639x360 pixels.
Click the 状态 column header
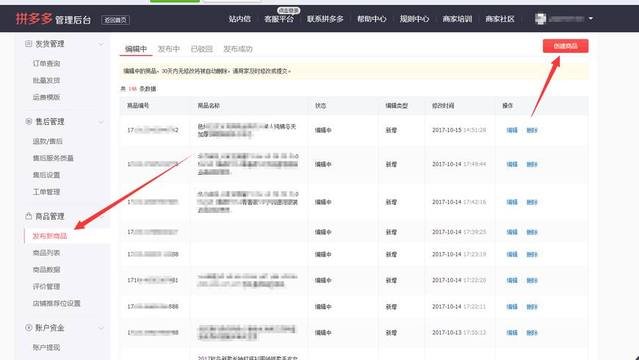click(x=321, y=106)
